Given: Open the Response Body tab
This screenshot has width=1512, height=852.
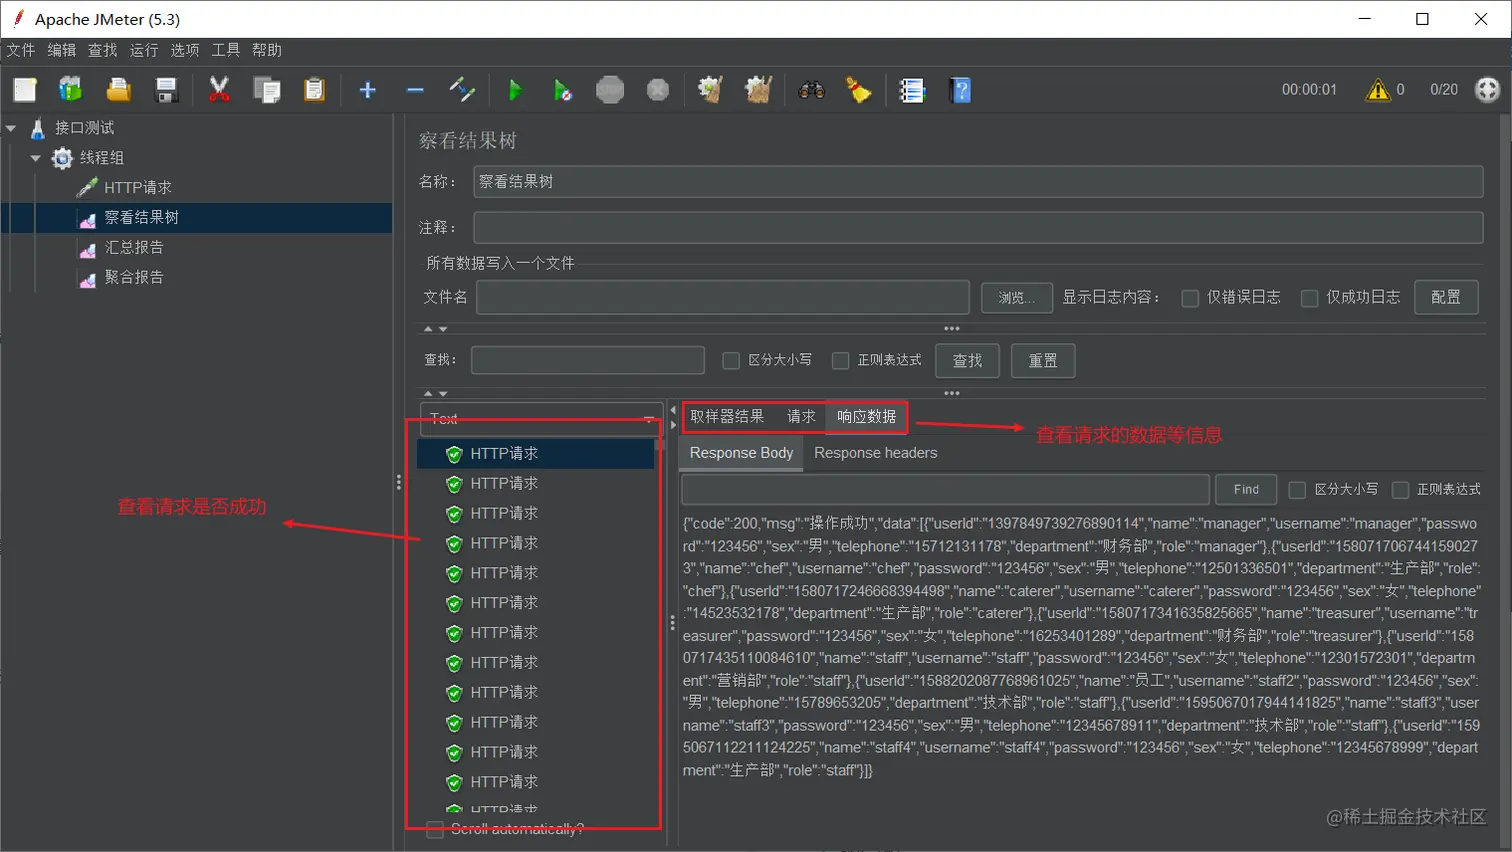Looking at the screenshot, I should coord(741,453).
